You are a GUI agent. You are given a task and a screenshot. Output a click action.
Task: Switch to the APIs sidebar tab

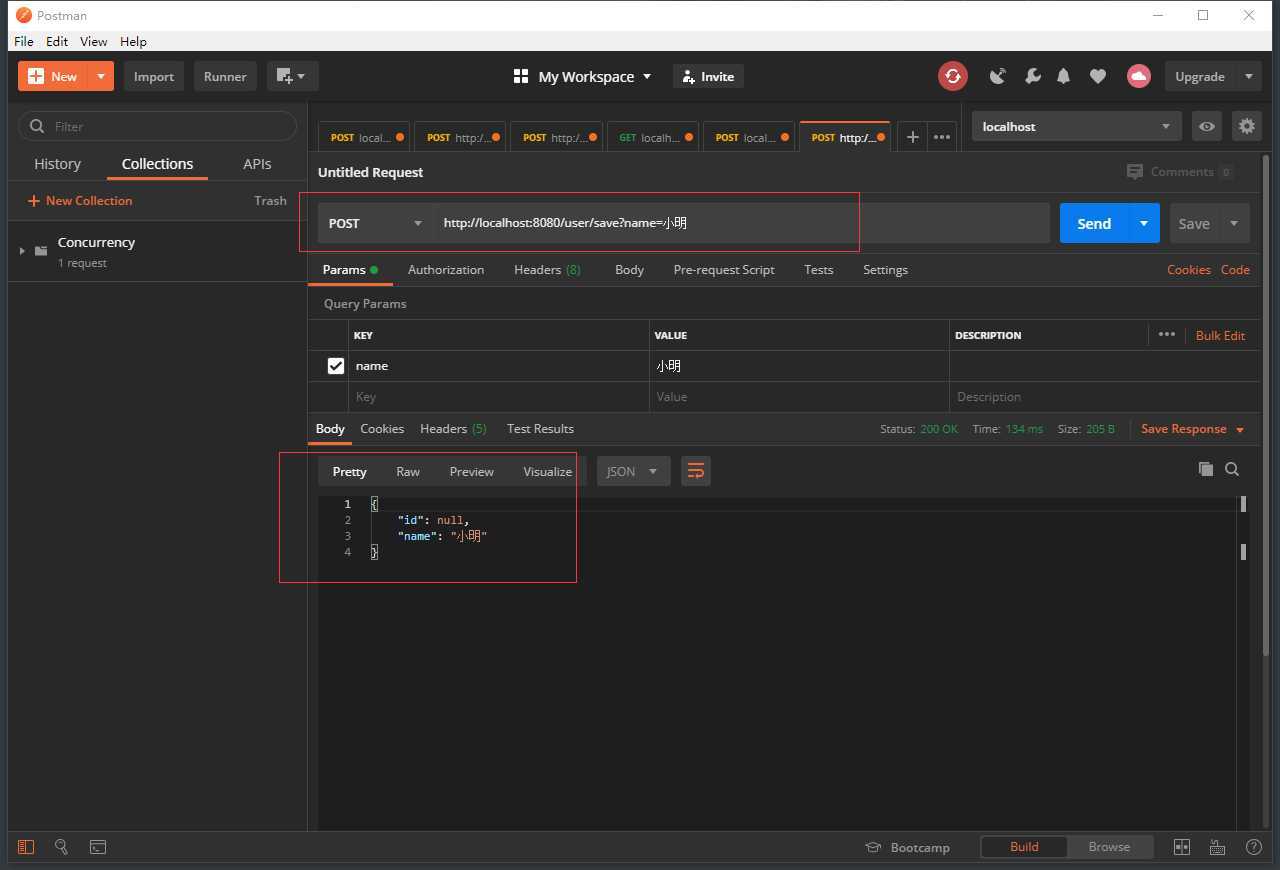click(x=257, y=164)
